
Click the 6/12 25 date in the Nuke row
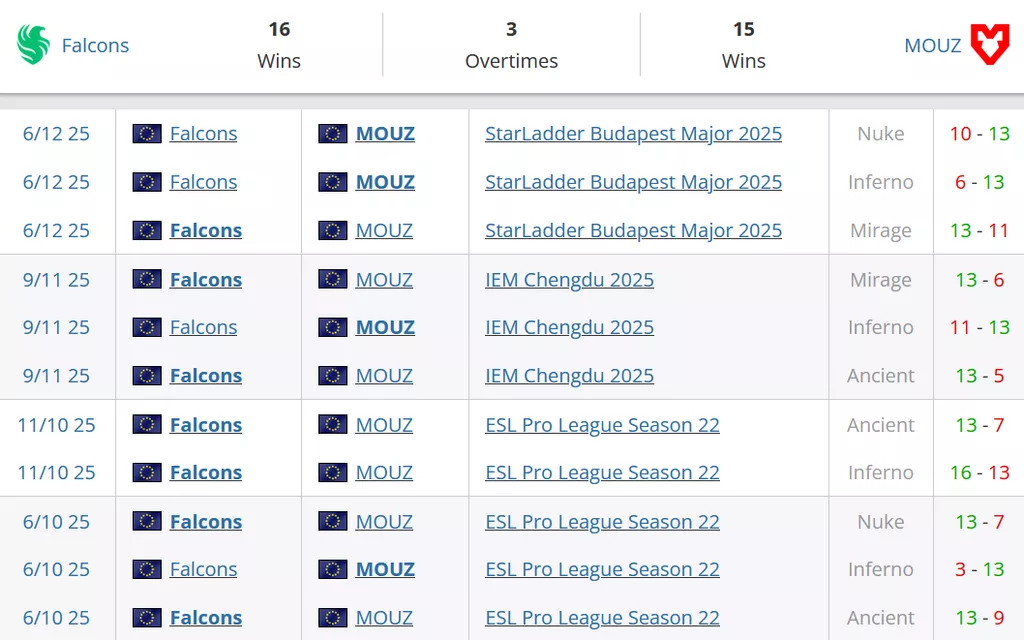click(56, 134)
